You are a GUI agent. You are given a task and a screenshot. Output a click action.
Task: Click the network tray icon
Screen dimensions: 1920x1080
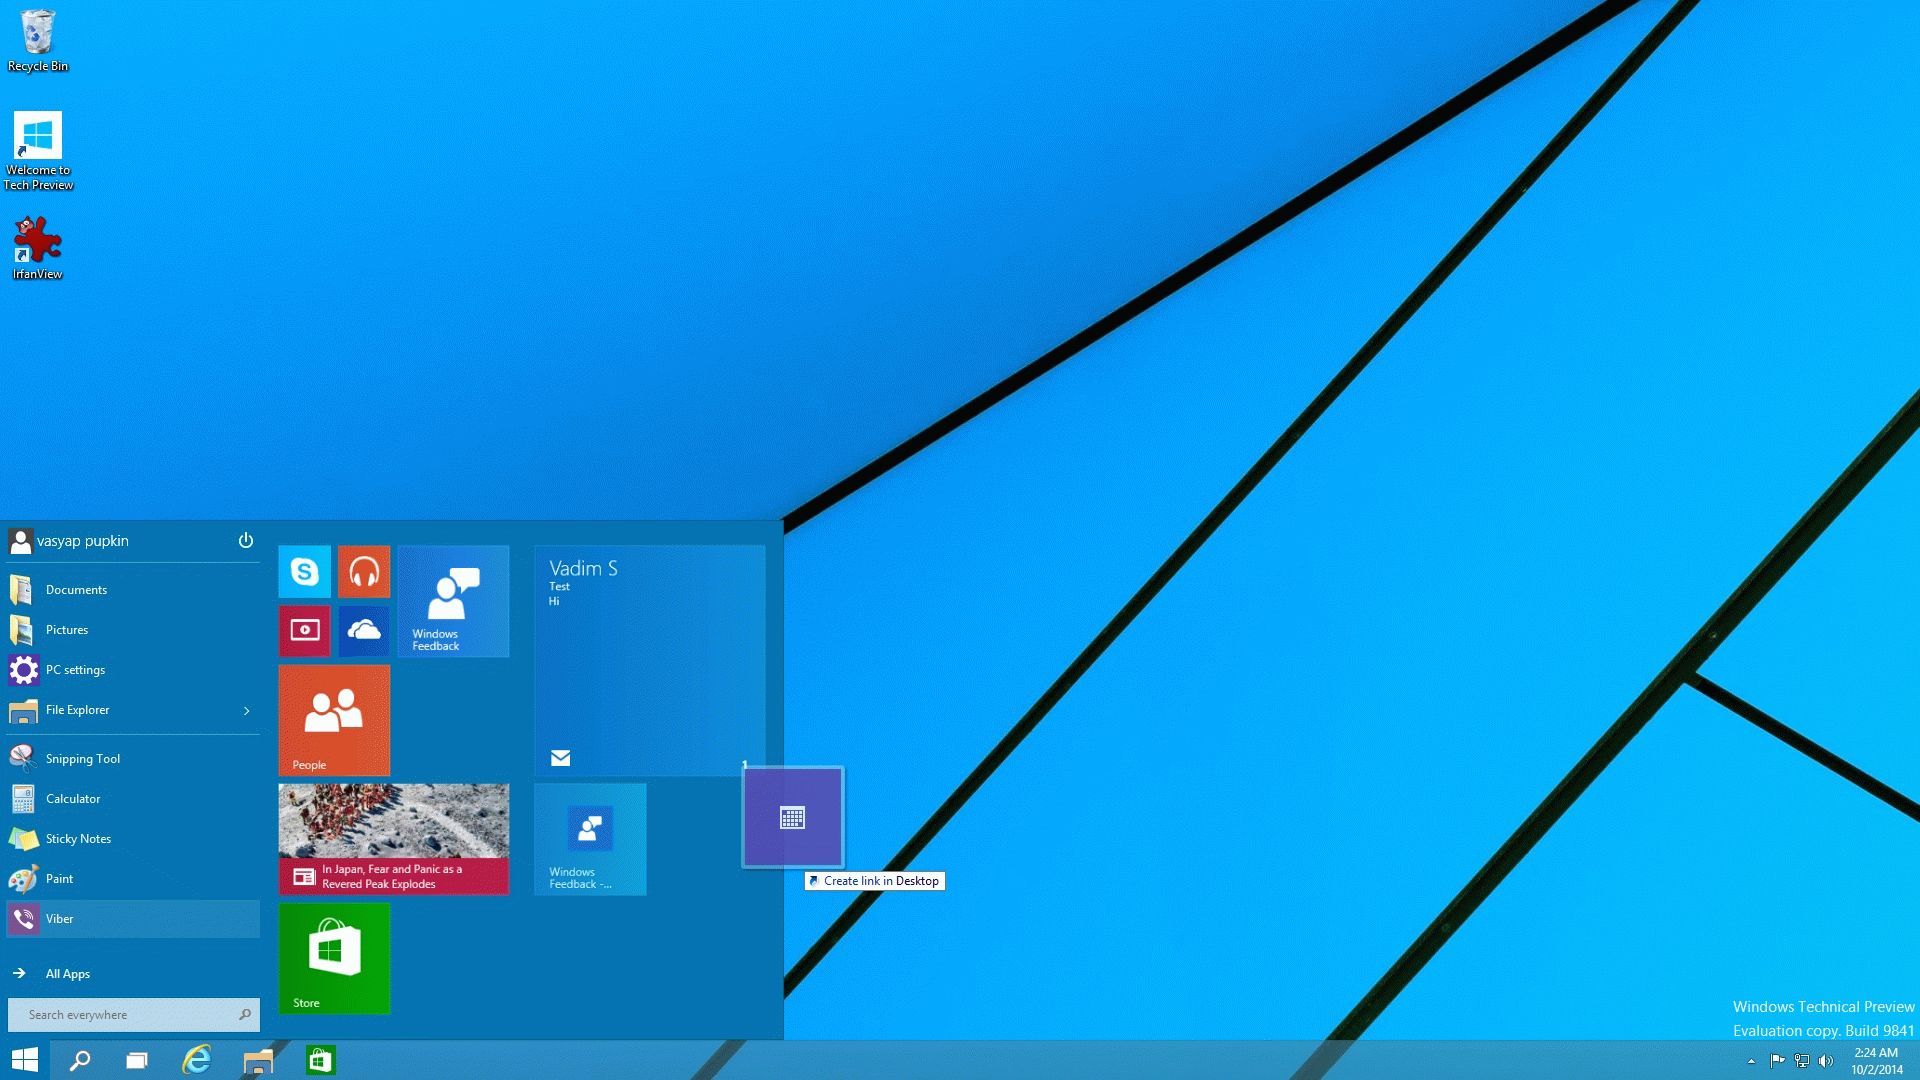coord(1802,1061)
